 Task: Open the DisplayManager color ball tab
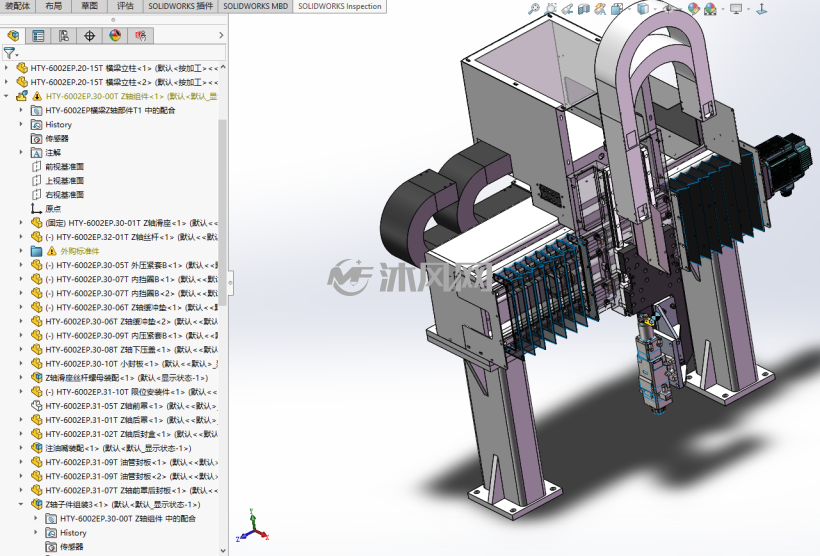point(115,36)
